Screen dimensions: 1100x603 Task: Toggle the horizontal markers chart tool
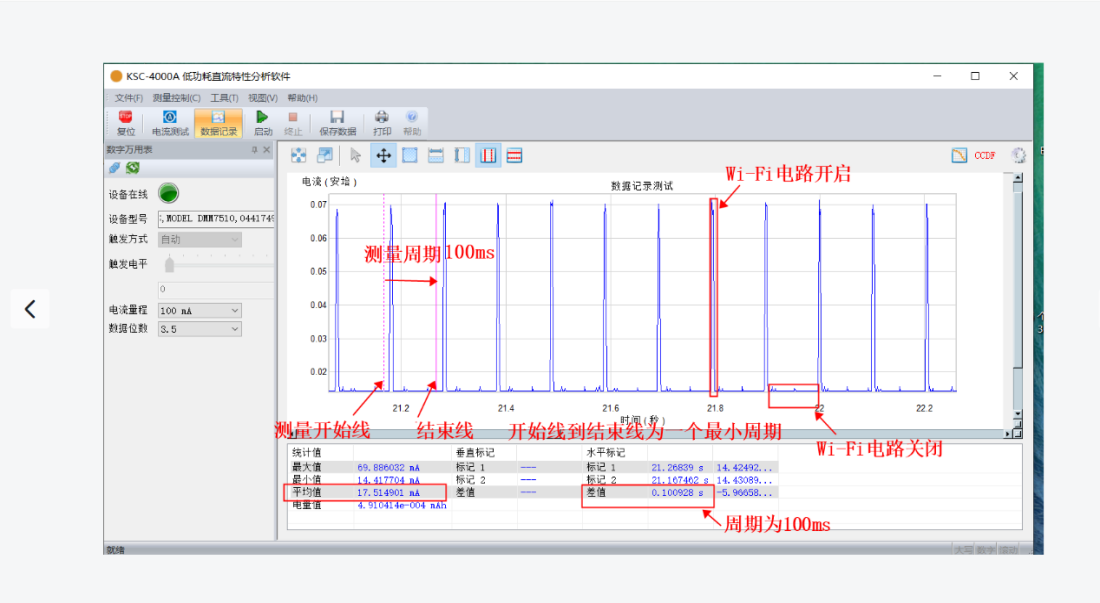click(x=515, y=155)
